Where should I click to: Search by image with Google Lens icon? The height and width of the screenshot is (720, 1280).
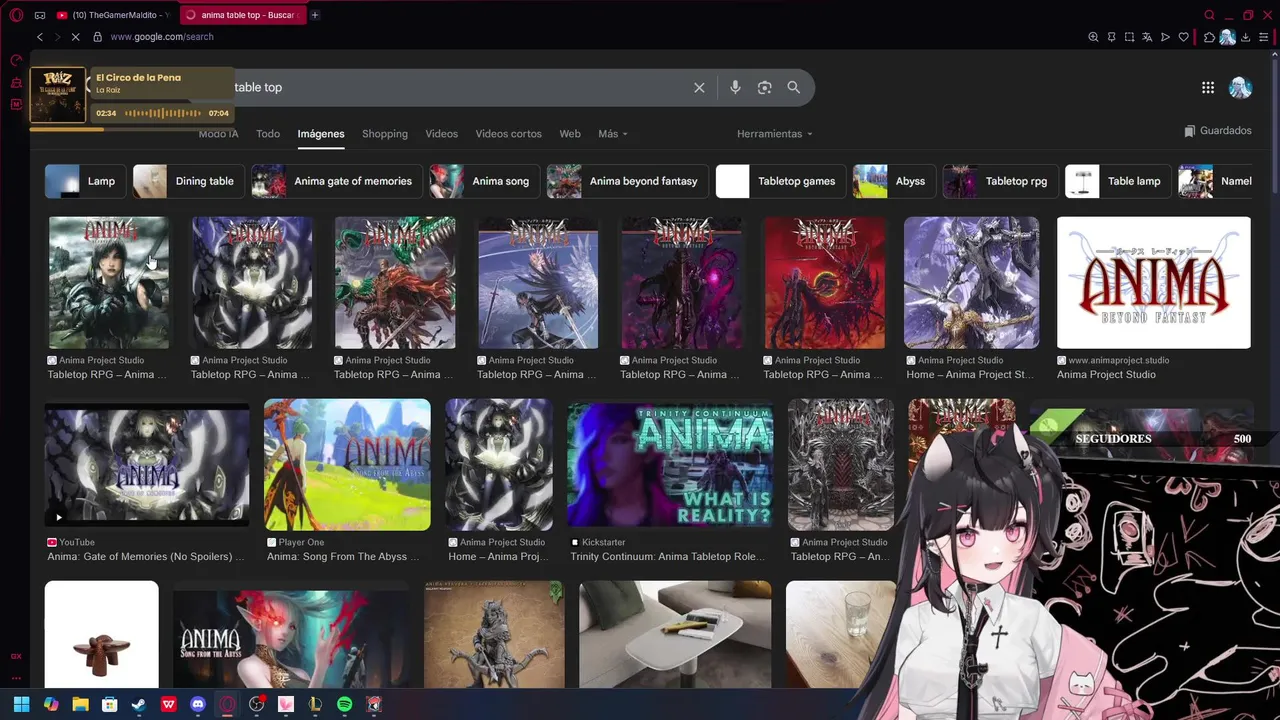point(764,87)
